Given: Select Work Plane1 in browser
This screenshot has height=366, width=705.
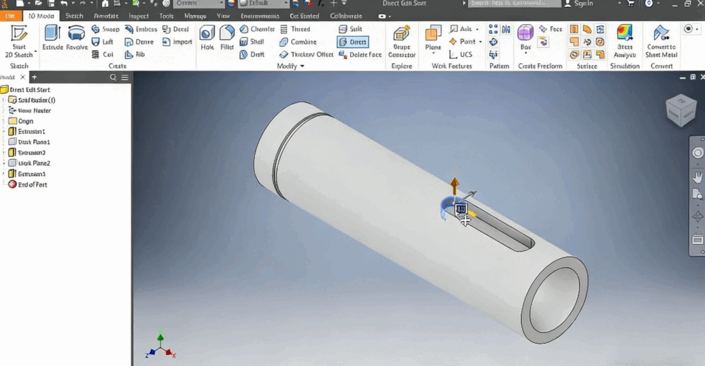Looking at the screenshot, I should coord(30,142).
